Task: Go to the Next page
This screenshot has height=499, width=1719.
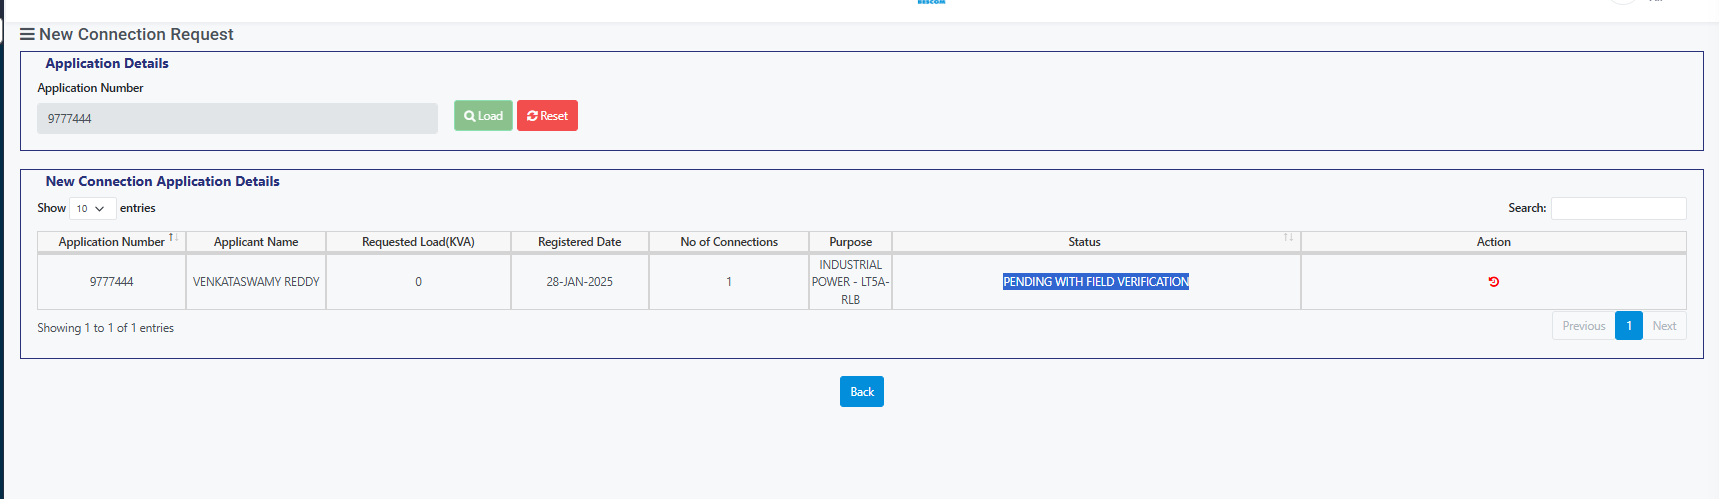Action: [x=1664, y=326]
